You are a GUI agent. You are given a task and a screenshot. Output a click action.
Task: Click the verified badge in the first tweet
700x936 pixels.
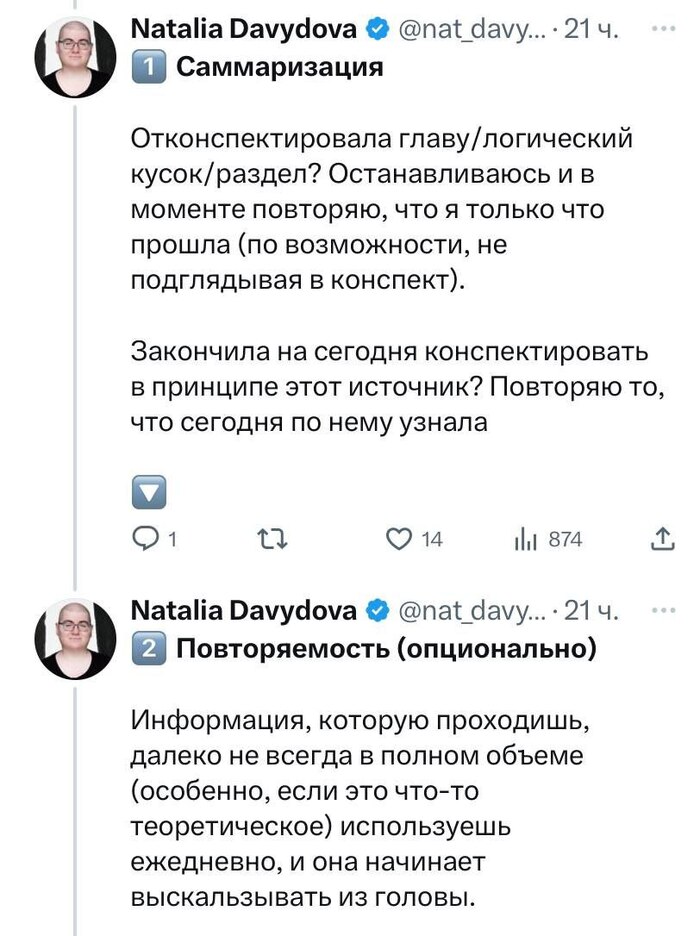(377, 31)
